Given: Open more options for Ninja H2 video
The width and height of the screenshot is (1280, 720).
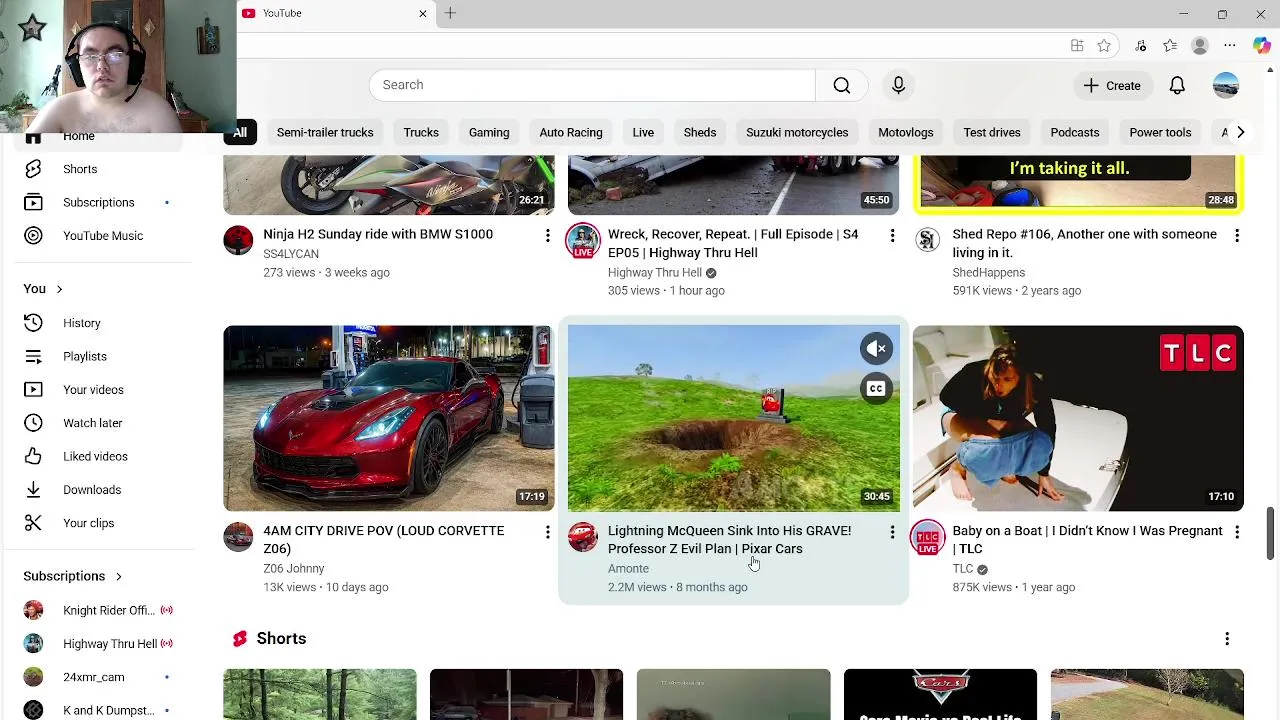Looking at the screenshot, I should point(547,235).
